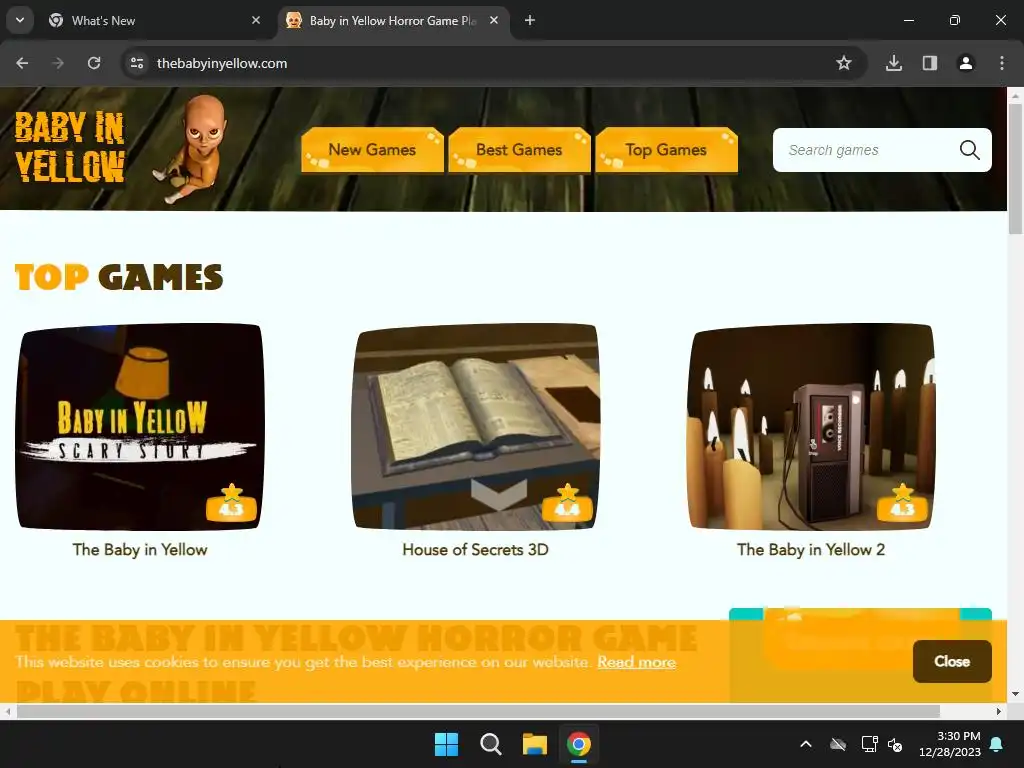Open the notifications bell icon

tap(997, 744)
